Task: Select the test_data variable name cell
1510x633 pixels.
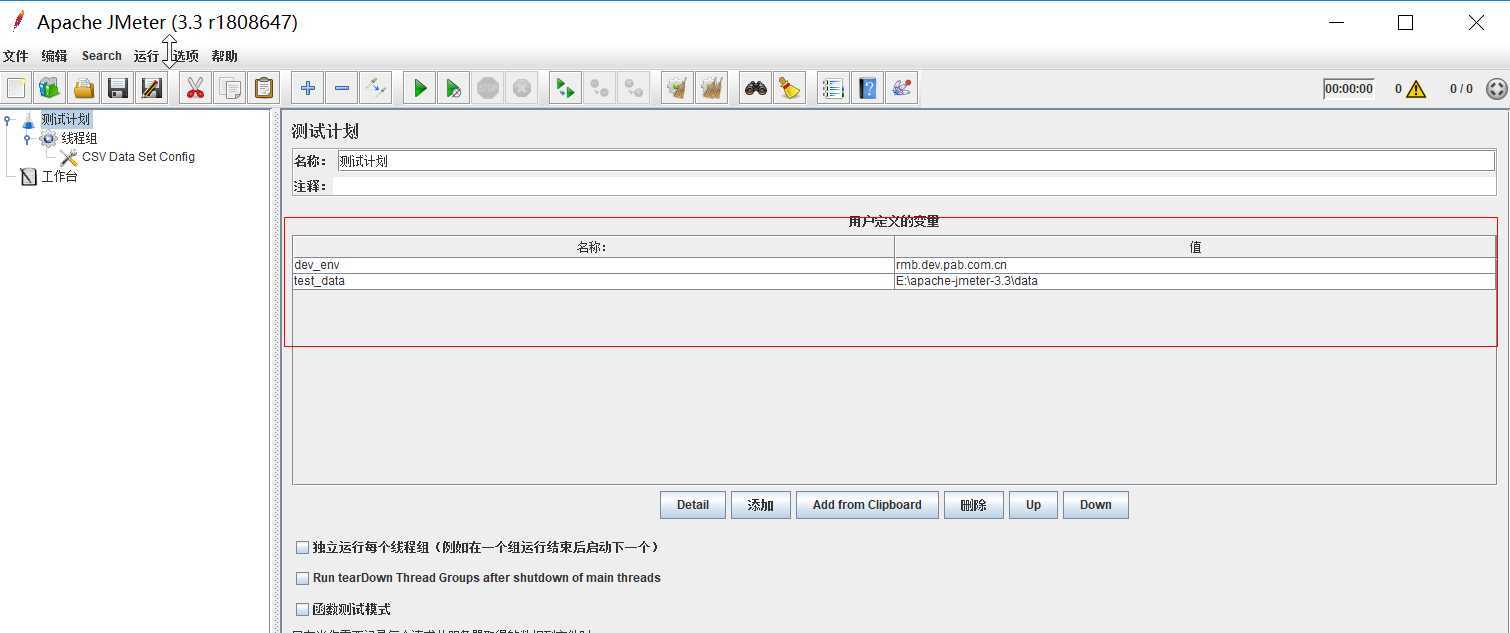Action: click(593, 282)
